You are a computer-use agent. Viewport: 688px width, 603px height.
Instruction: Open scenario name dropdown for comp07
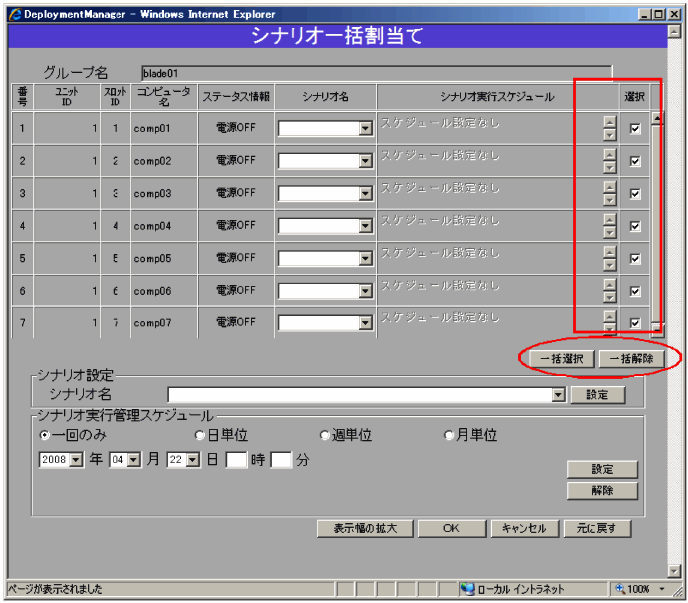tap(365, 323)
